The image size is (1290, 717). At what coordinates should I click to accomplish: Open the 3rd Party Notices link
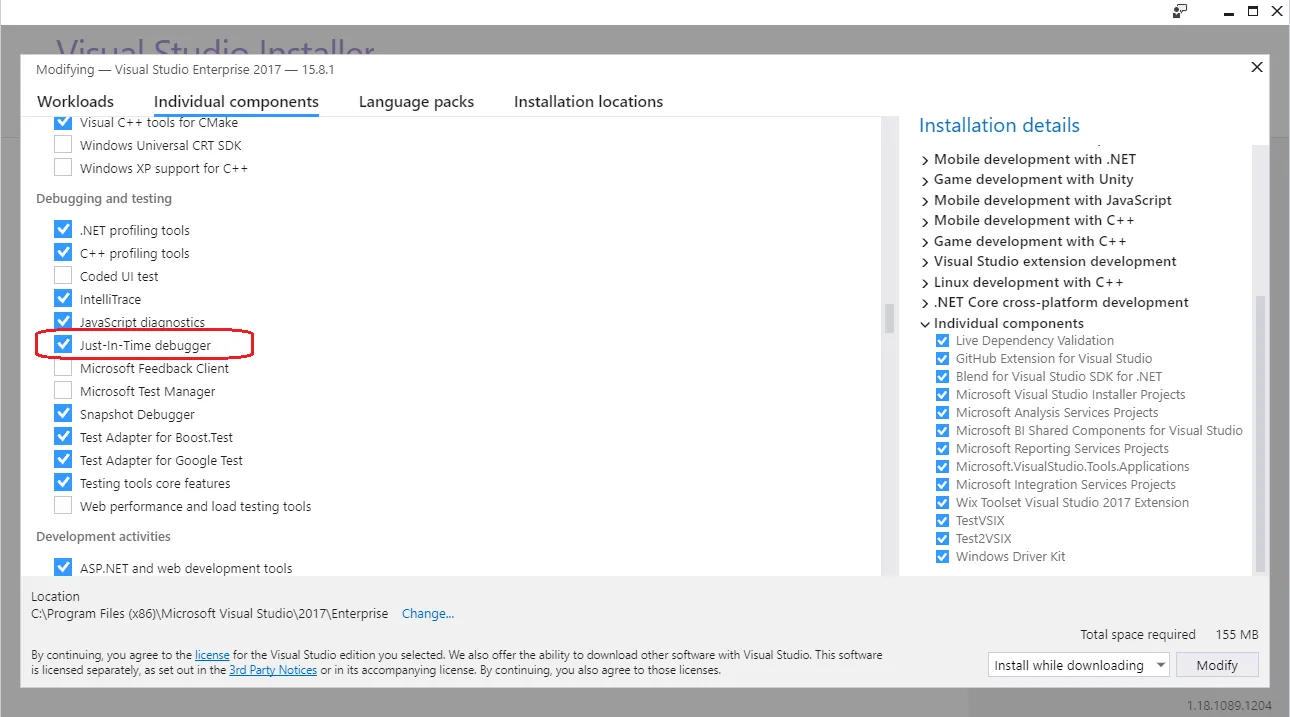[273, 670]
